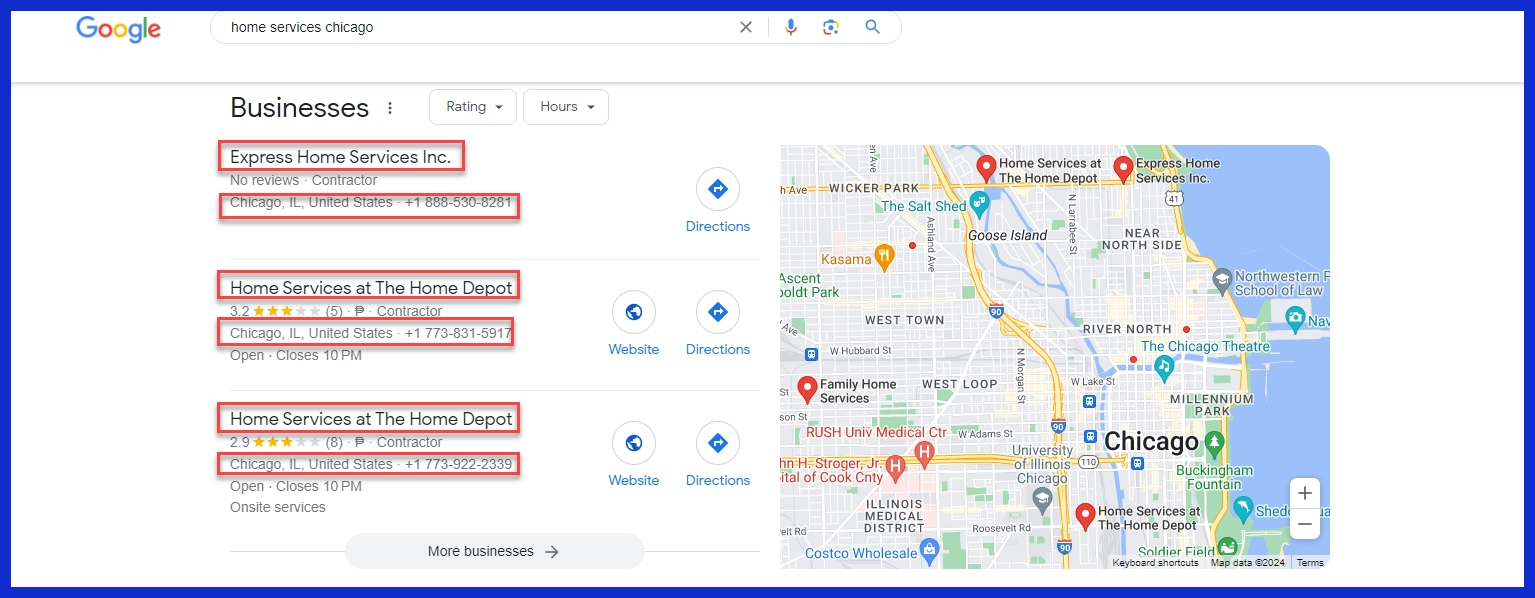Select the Express Home Services map pin
Screen dimensions: 1535x598
pos(1123,165)
